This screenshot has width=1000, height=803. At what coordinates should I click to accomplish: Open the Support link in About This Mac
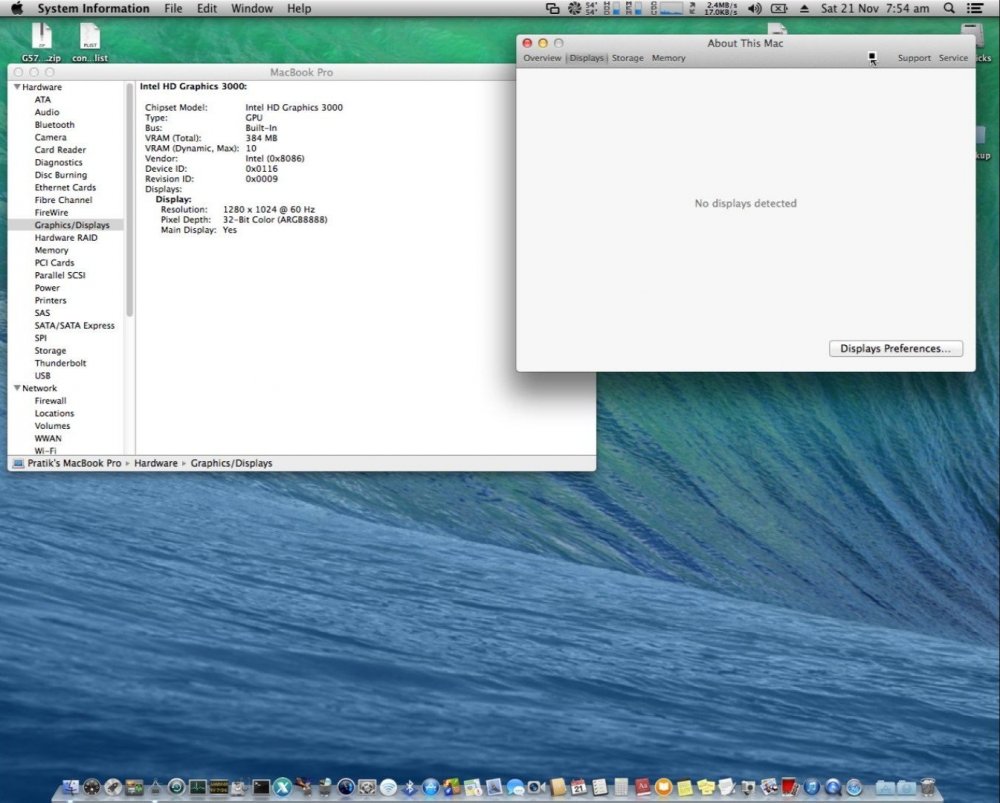pyautogui.click(x=914, y=58)
